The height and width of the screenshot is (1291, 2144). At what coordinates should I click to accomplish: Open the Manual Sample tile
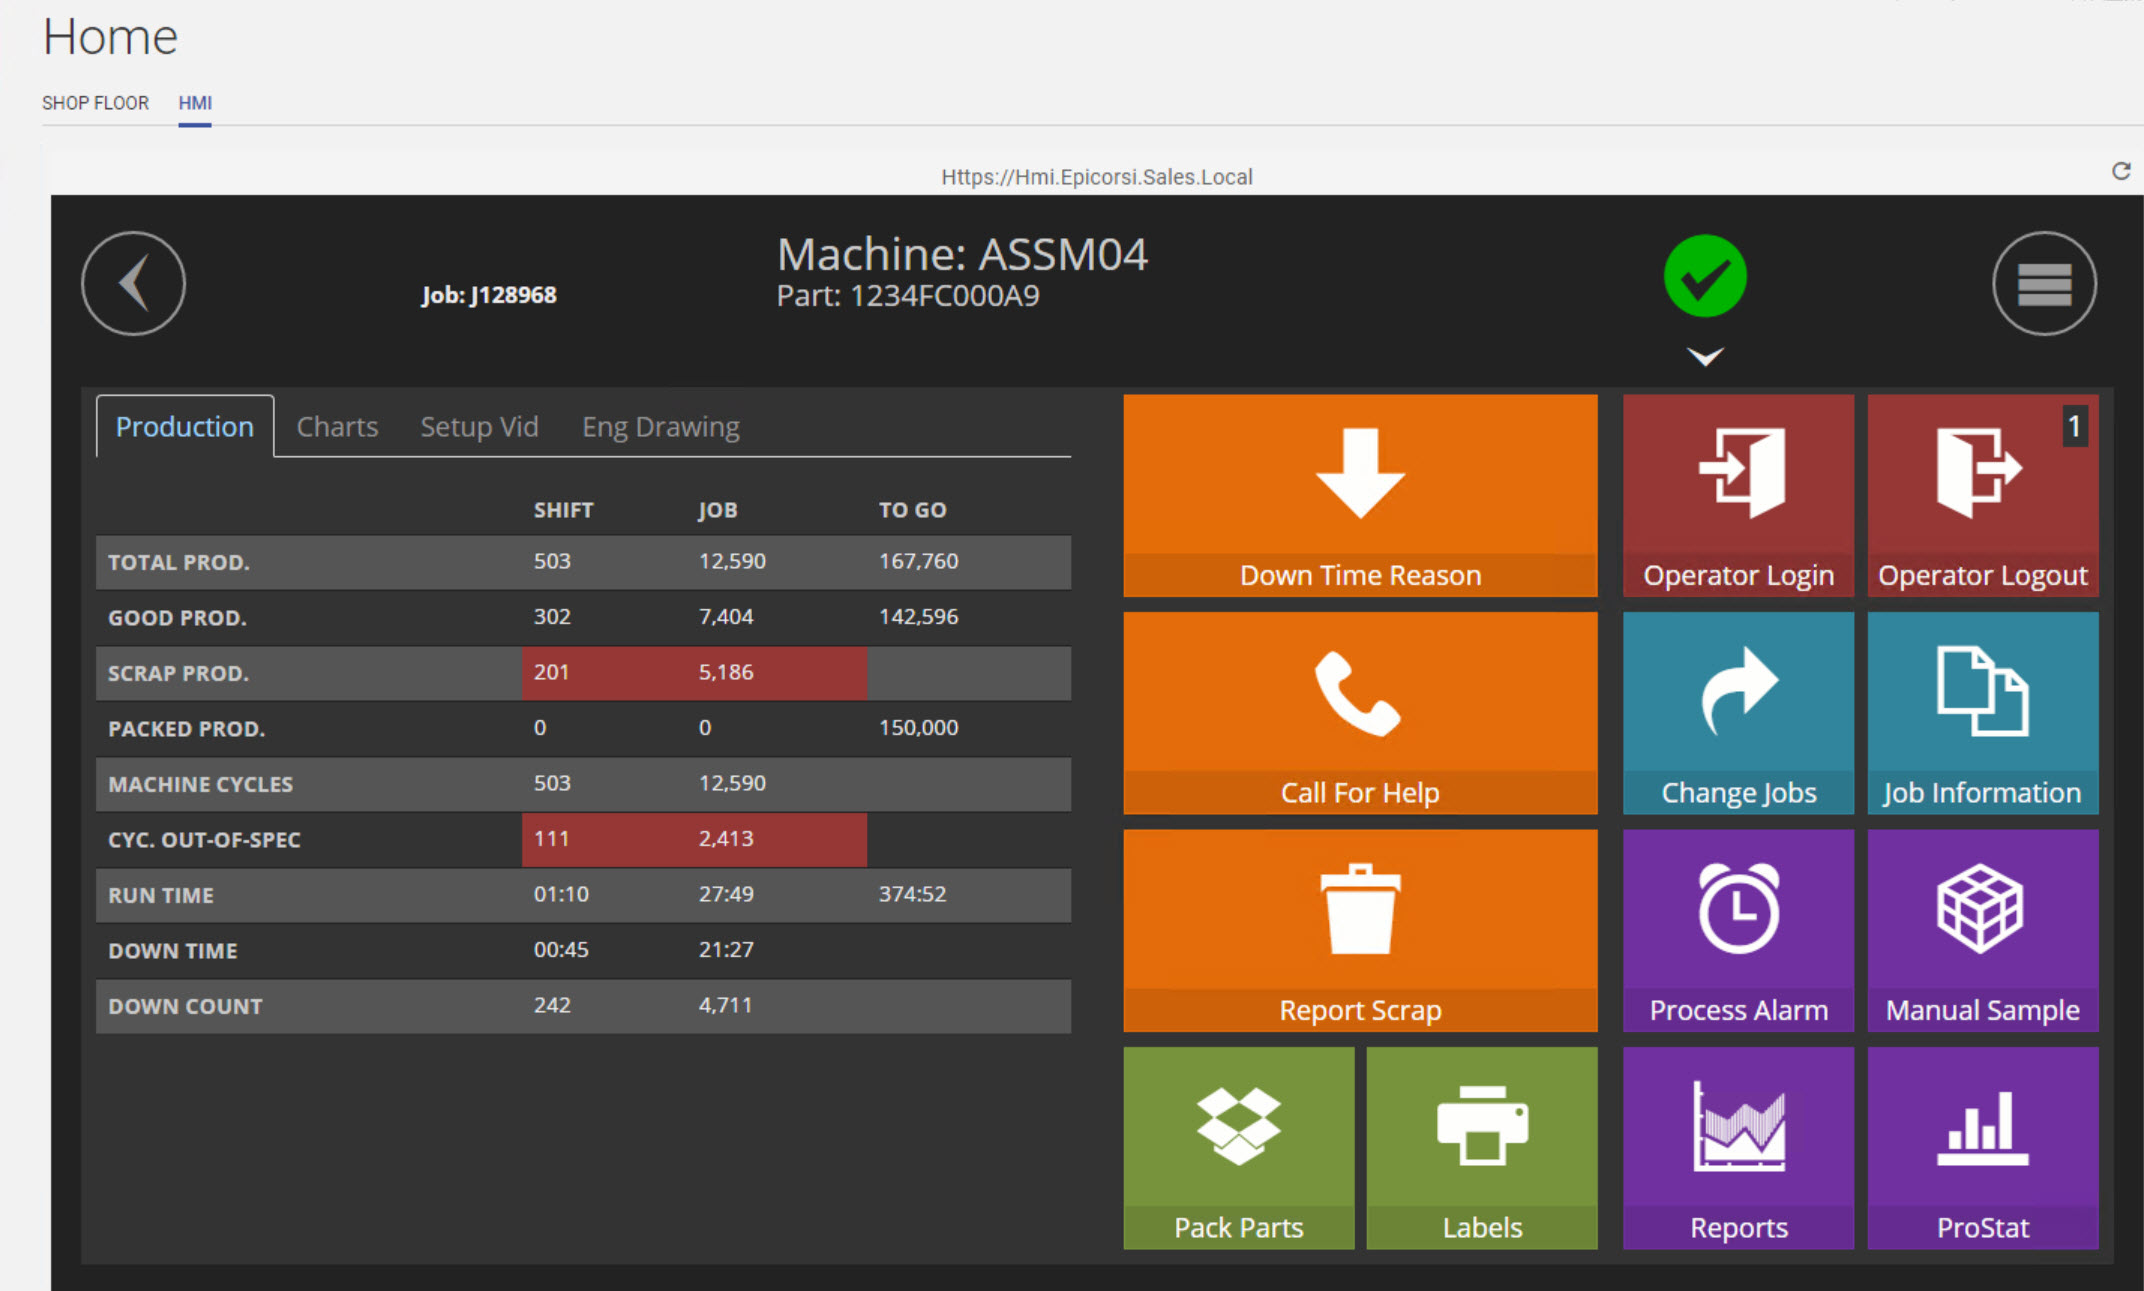coord(1983,930)
